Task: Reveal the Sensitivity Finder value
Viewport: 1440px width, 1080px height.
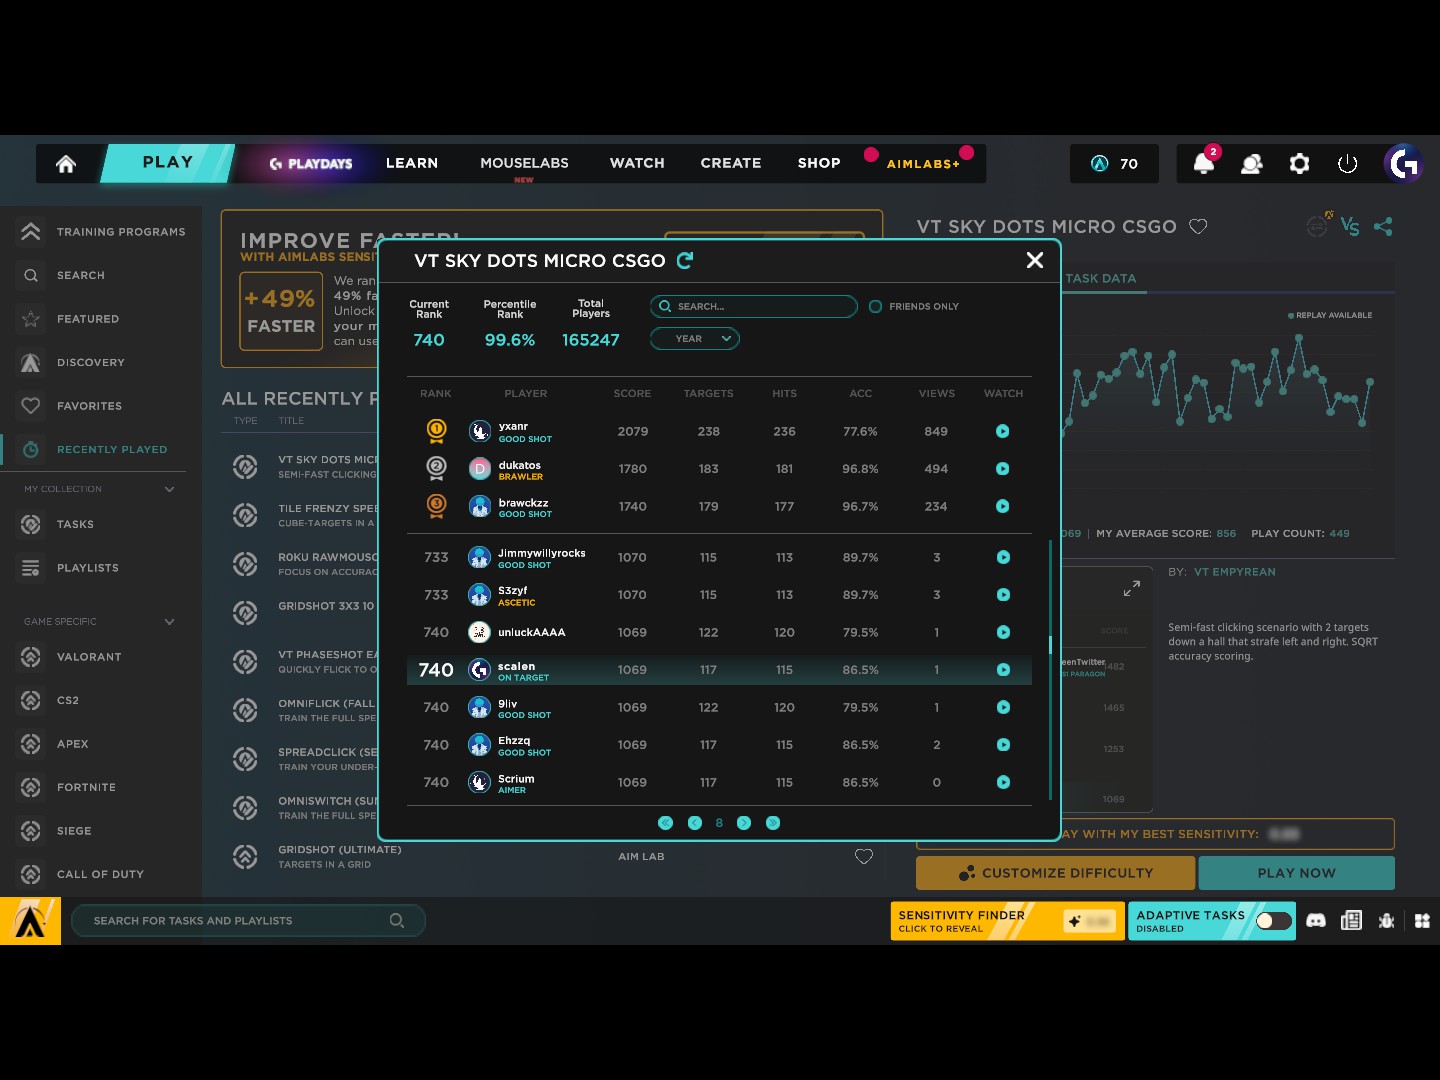Action: click(1008, 921)
